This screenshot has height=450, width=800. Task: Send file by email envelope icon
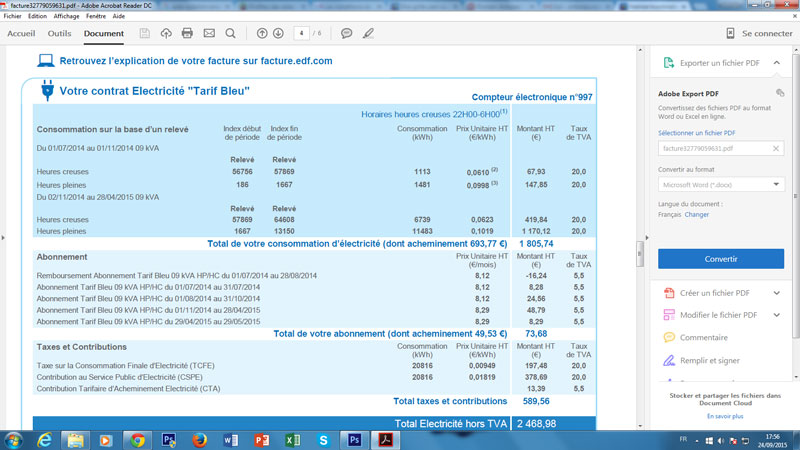(x=209, y=33)
